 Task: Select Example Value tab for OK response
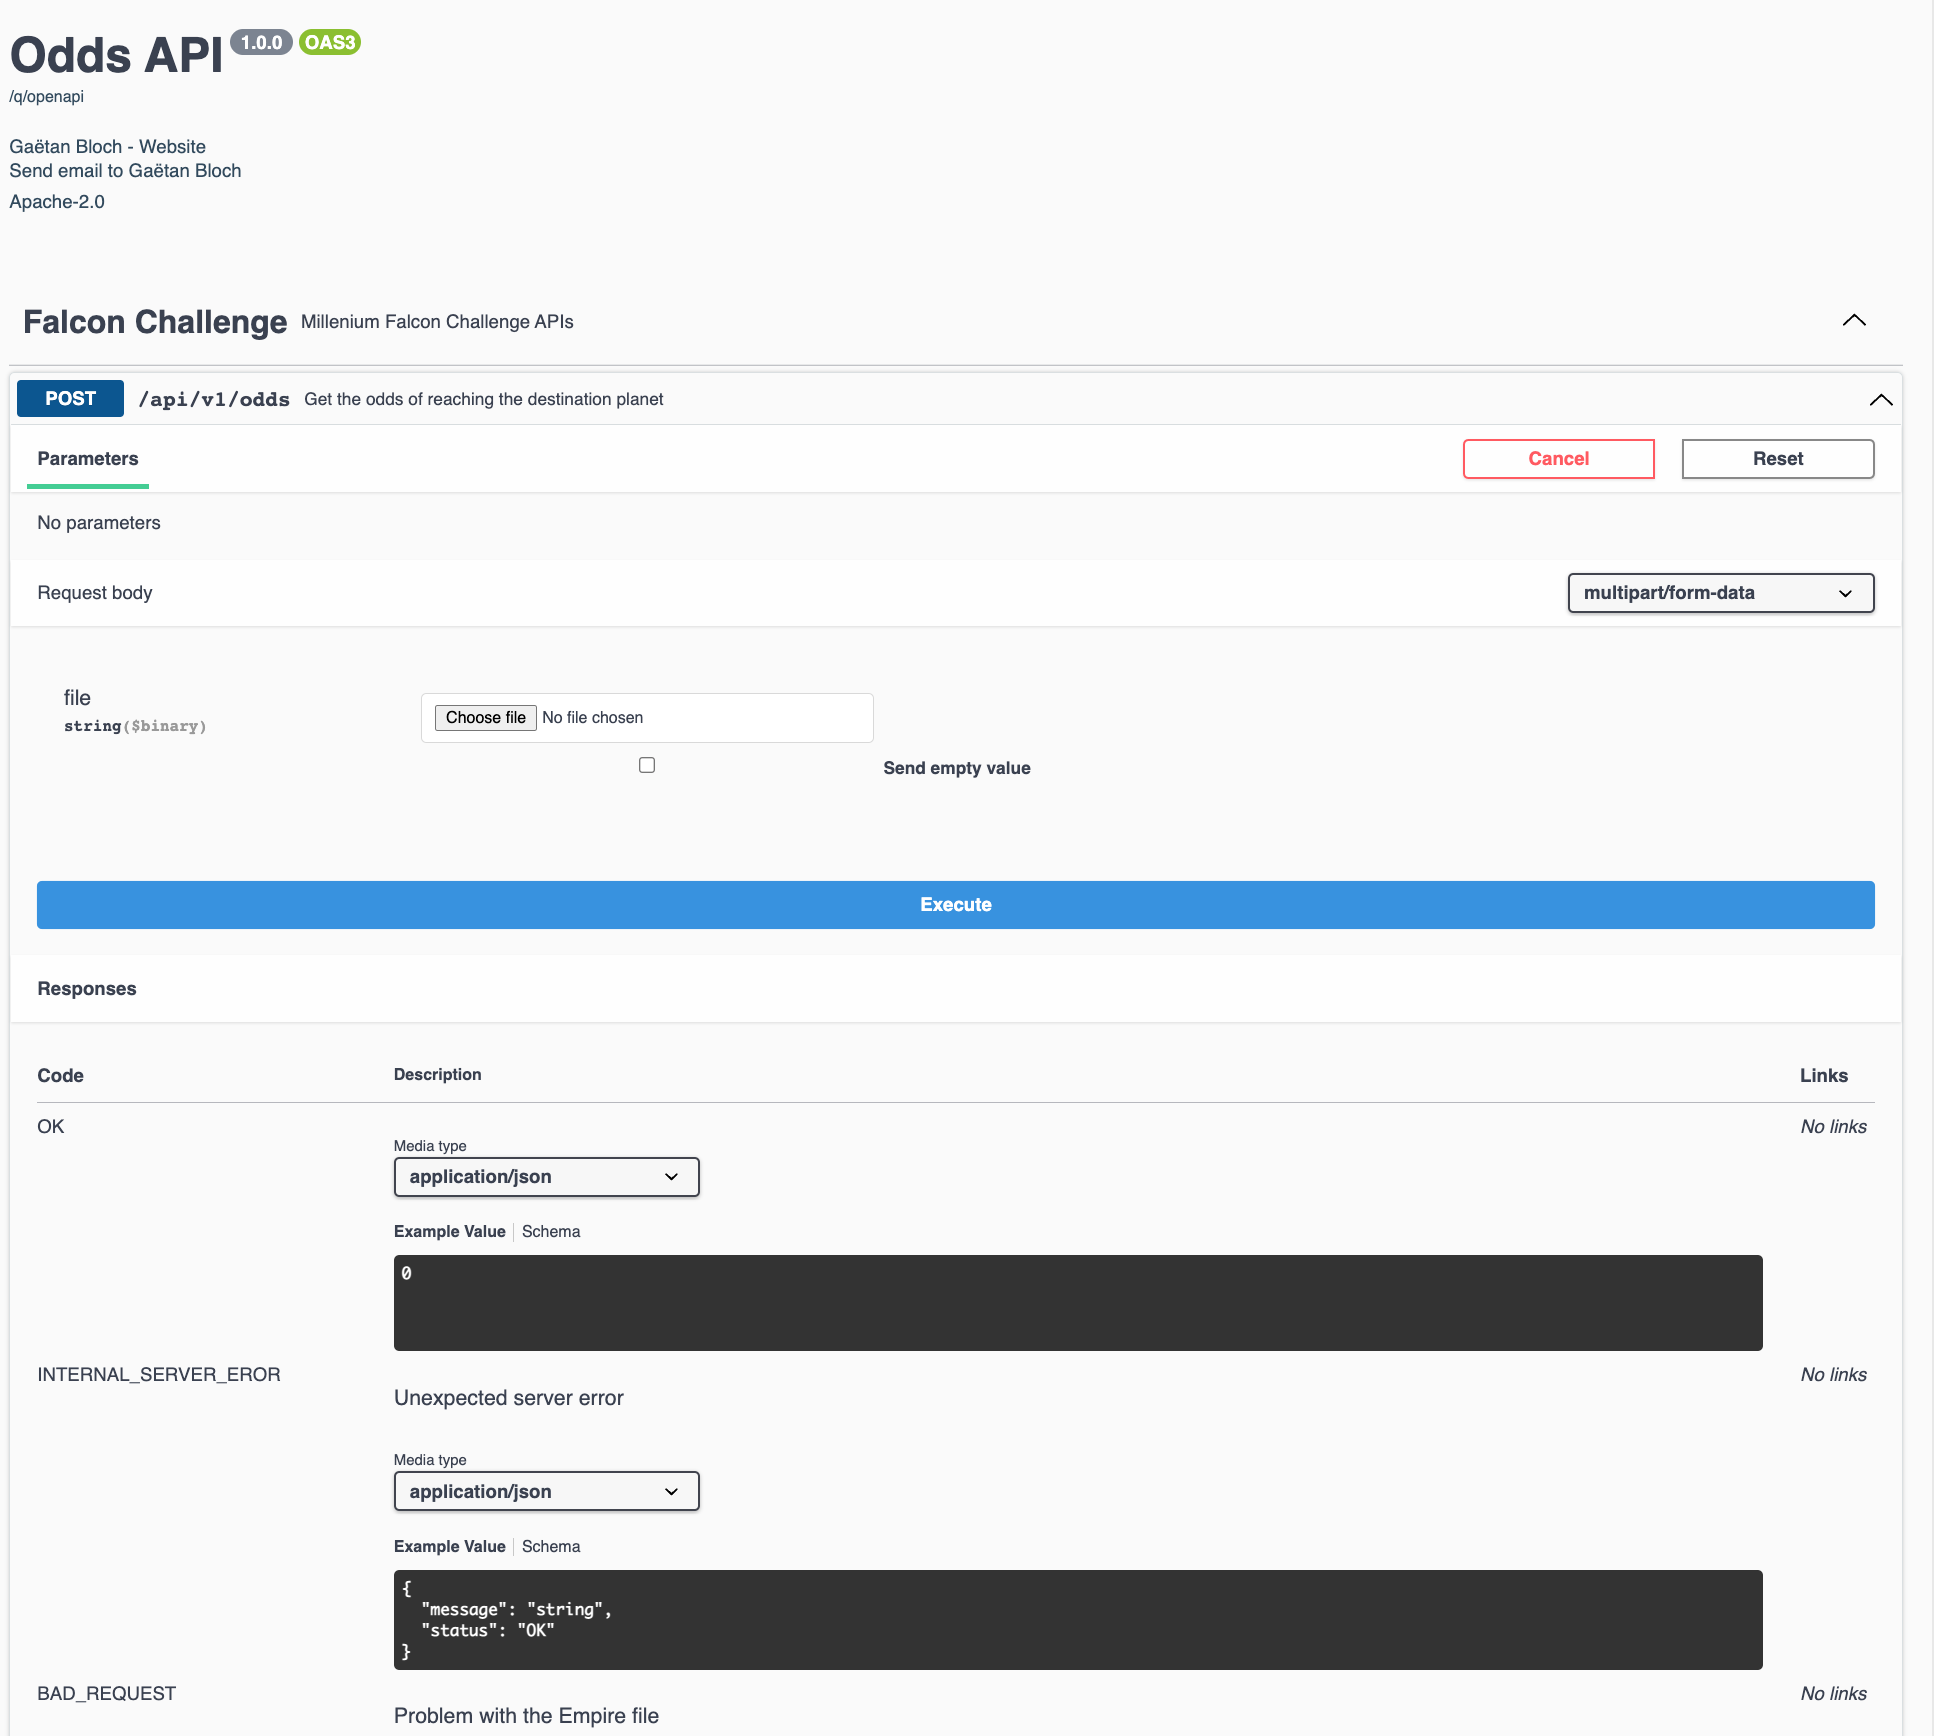point(449,1232)
